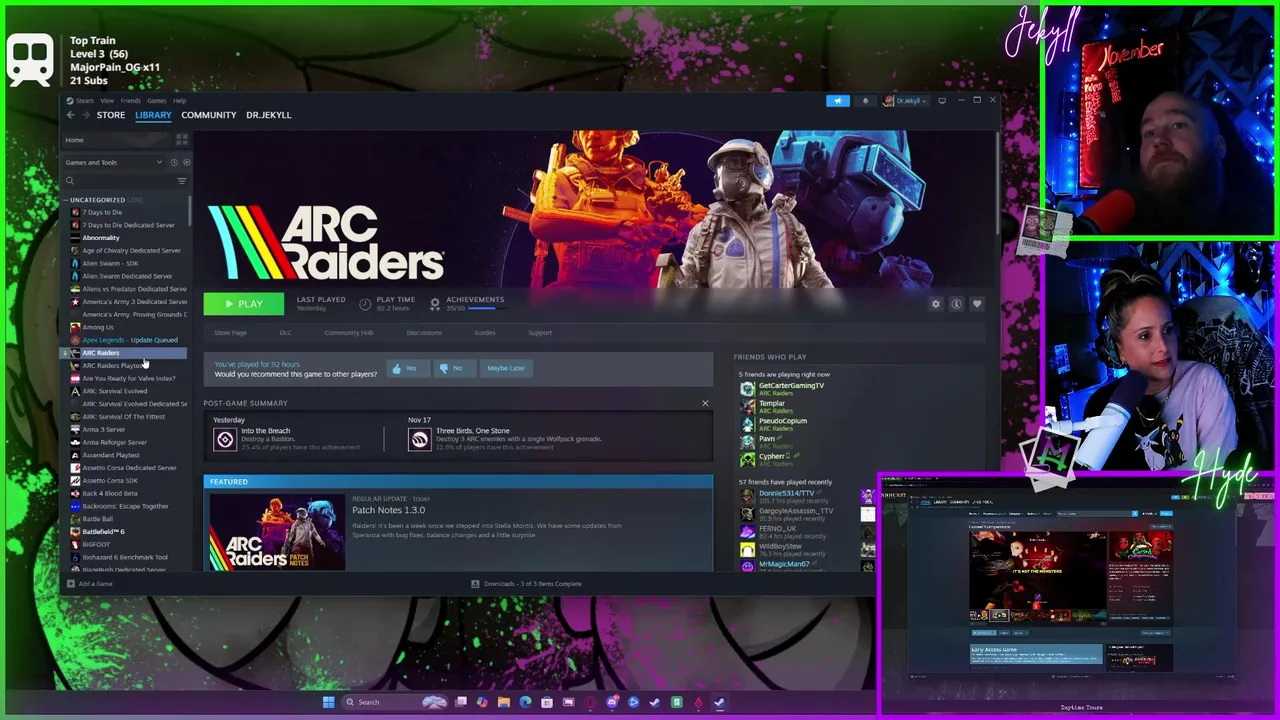Open Patch Notes 1.3.0 news article
Image resolution: width=1280 pixels, height=720 pixels.
point(388,510)
